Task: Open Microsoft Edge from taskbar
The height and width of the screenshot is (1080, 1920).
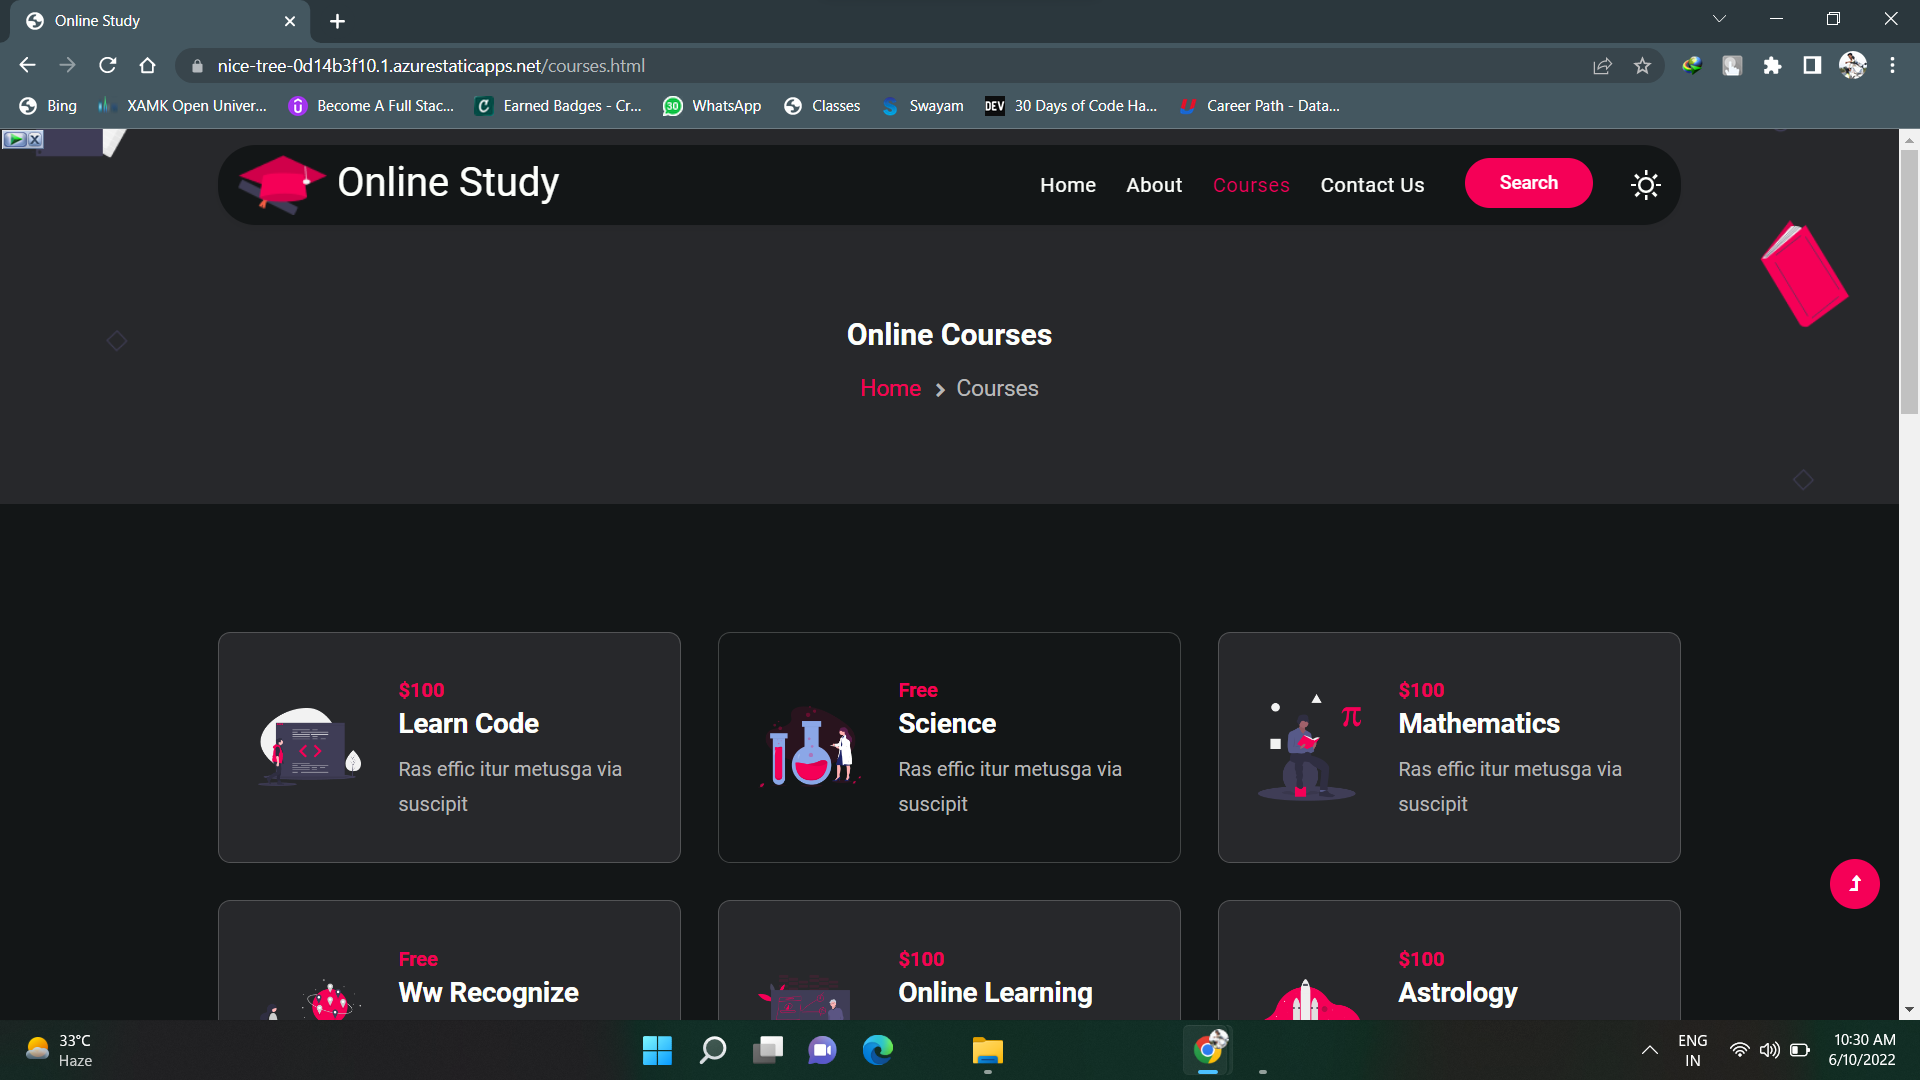Action: pos(877,1050)
